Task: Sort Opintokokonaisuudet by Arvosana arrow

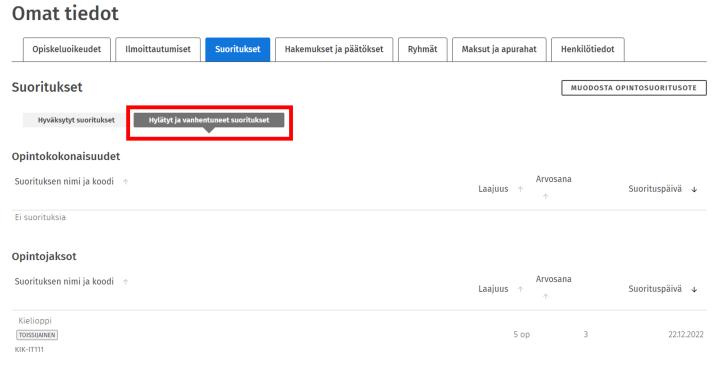Action: click(546, 196)
